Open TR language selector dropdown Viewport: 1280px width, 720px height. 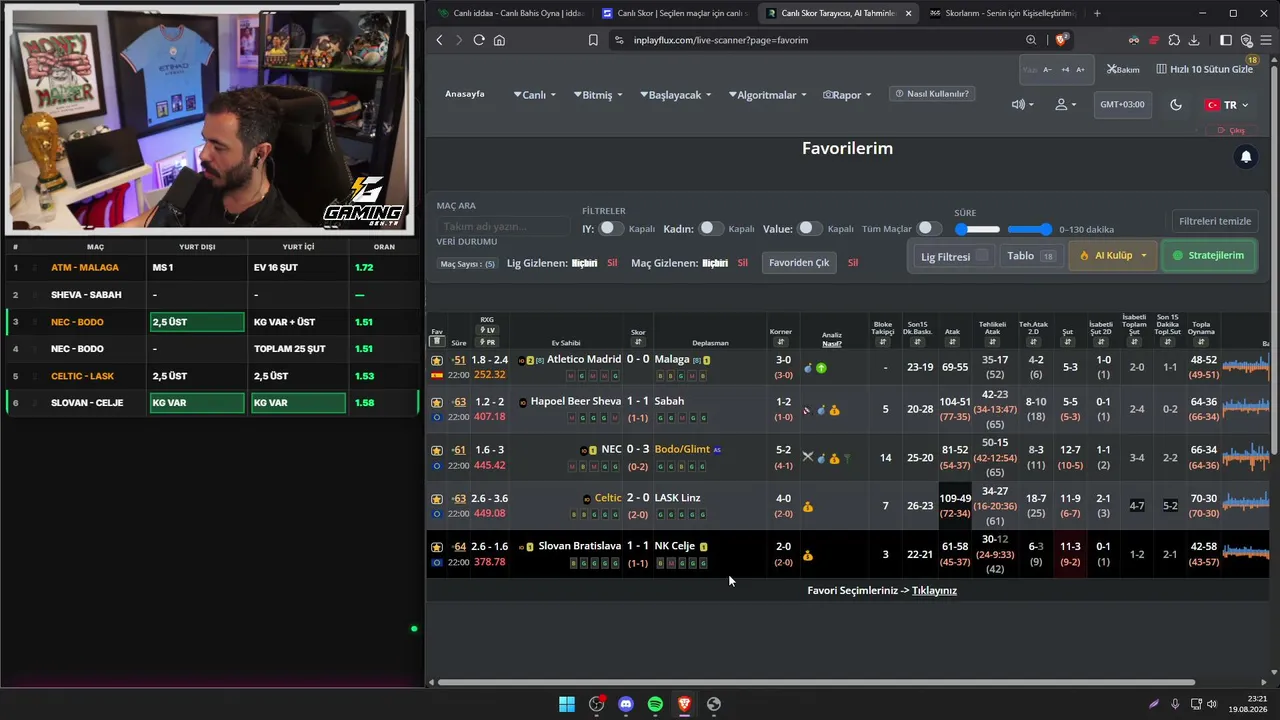click(x=1226, y=105)
